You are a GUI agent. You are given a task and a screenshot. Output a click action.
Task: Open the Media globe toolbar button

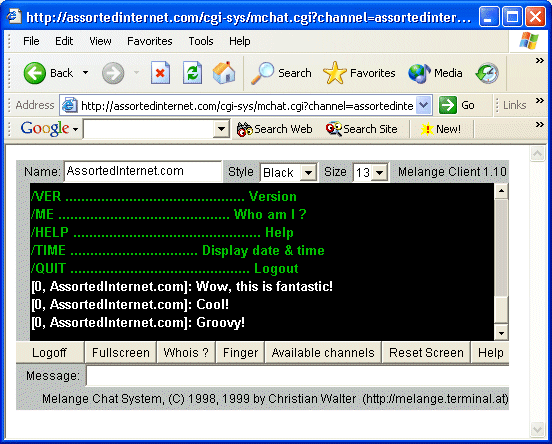click(x=435, y=73)
